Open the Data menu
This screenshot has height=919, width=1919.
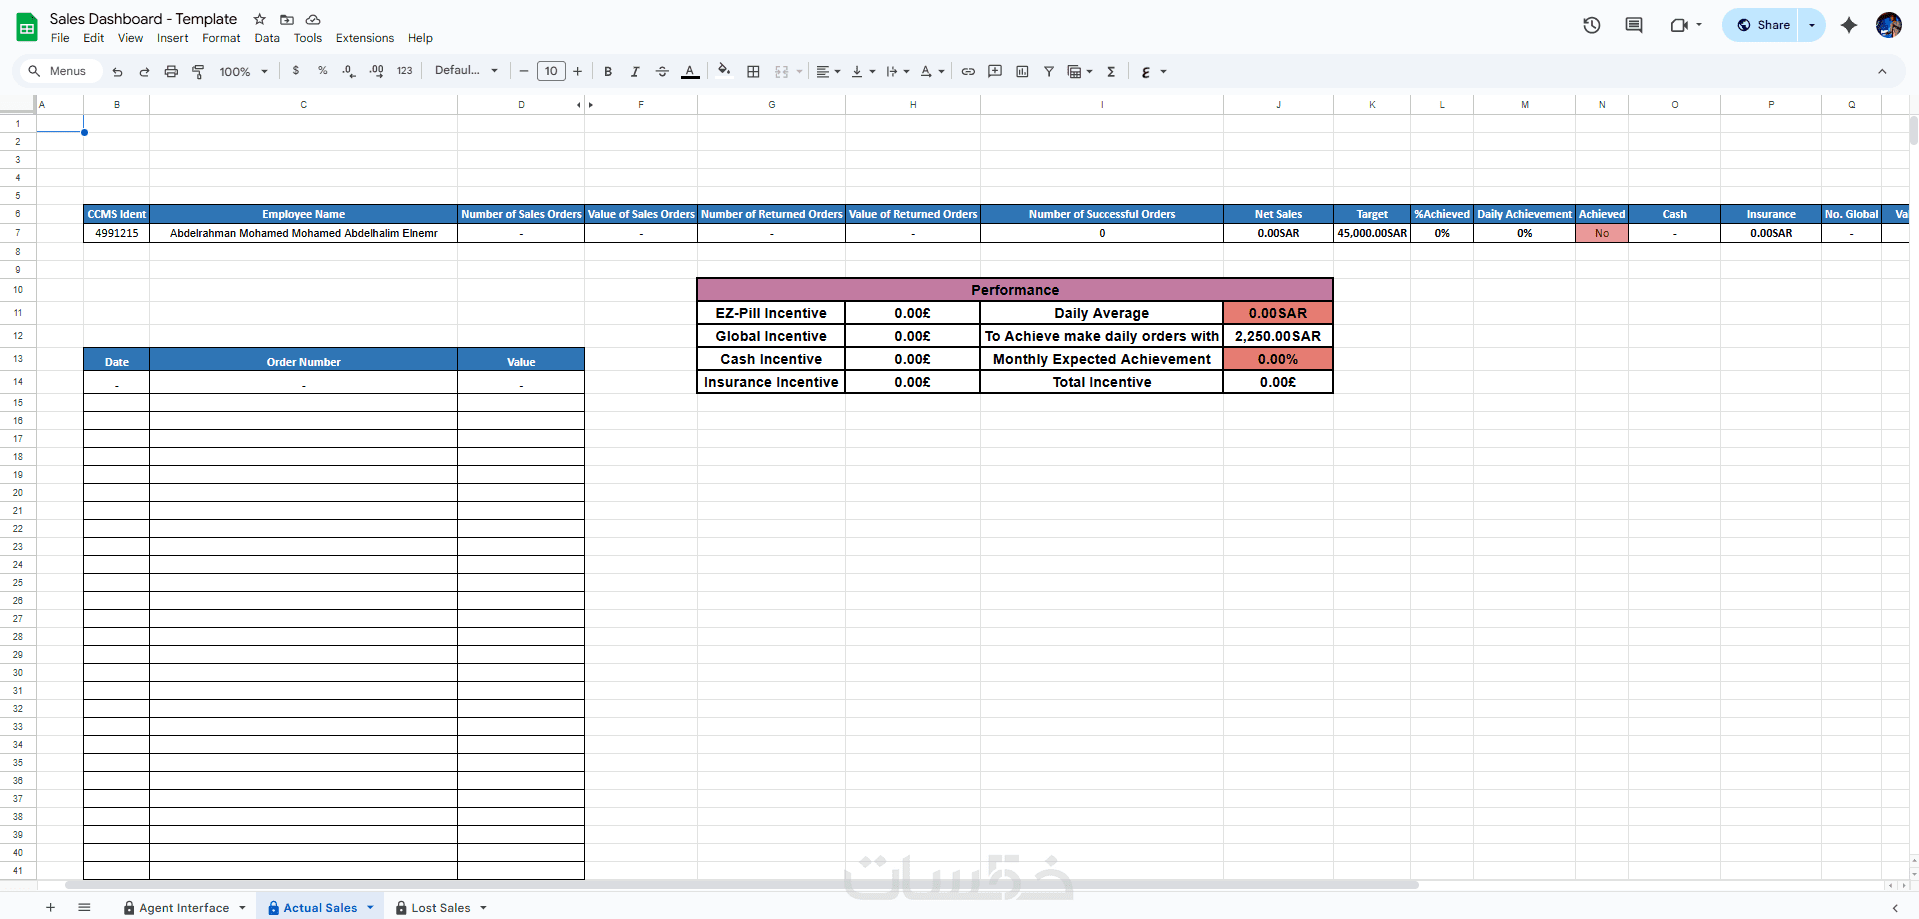pyautogui.click(x=267, y=38)
